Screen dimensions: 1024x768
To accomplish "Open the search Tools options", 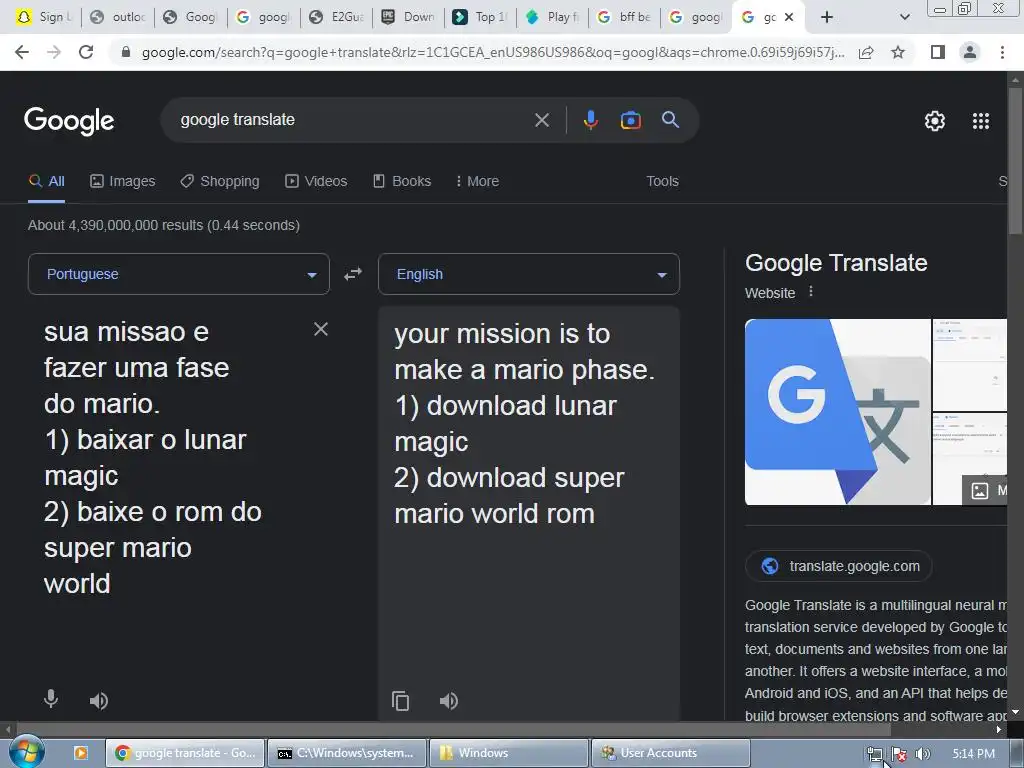I will pos(662,181).
